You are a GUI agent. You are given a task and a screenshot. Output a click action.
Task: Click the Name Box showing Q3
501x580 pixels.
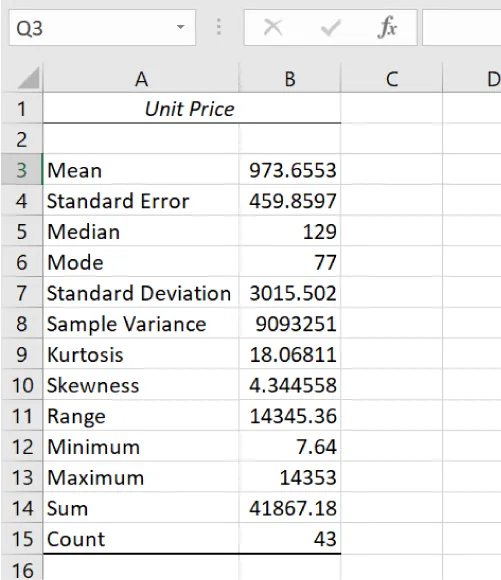point(102,28)
